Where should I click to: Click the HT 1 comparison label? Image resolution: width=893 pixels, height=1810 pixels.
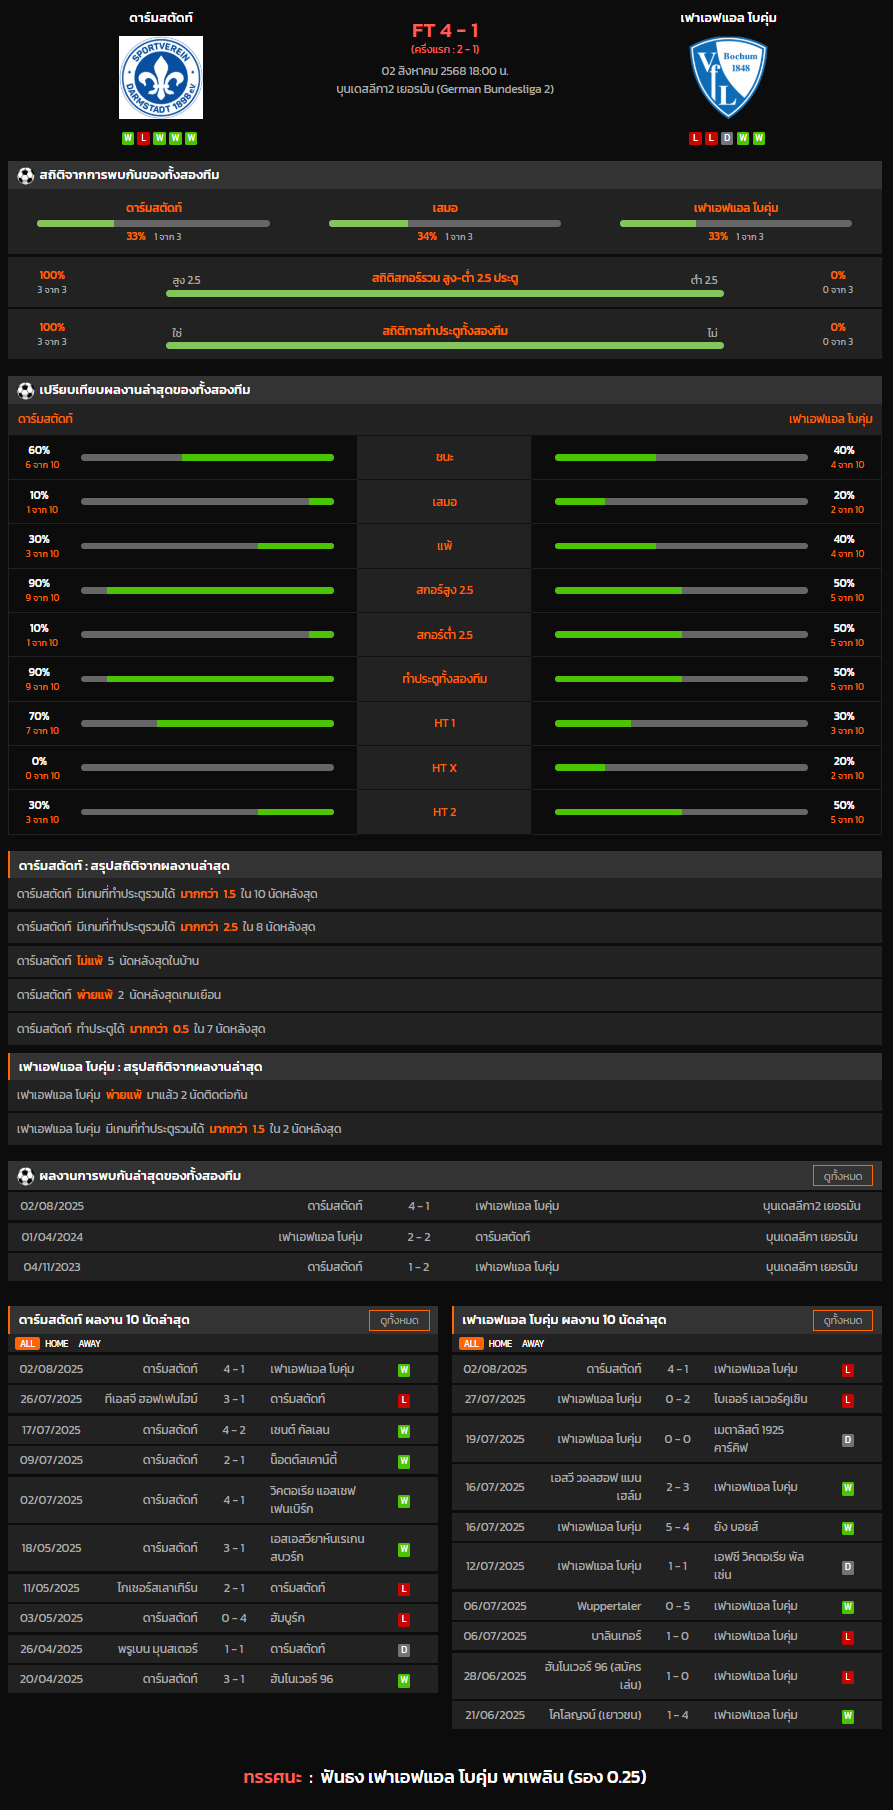444,723
